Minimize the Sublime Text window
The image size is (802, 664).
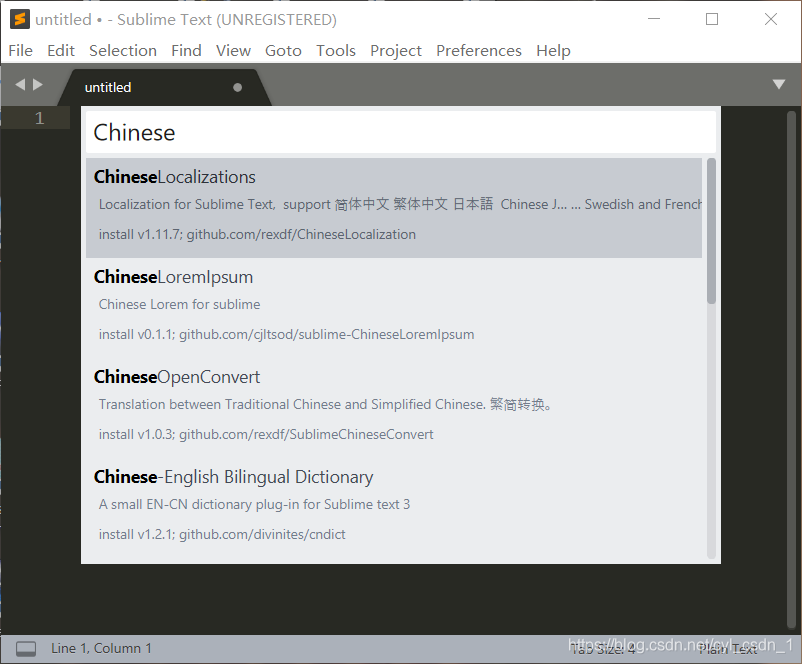654,19
